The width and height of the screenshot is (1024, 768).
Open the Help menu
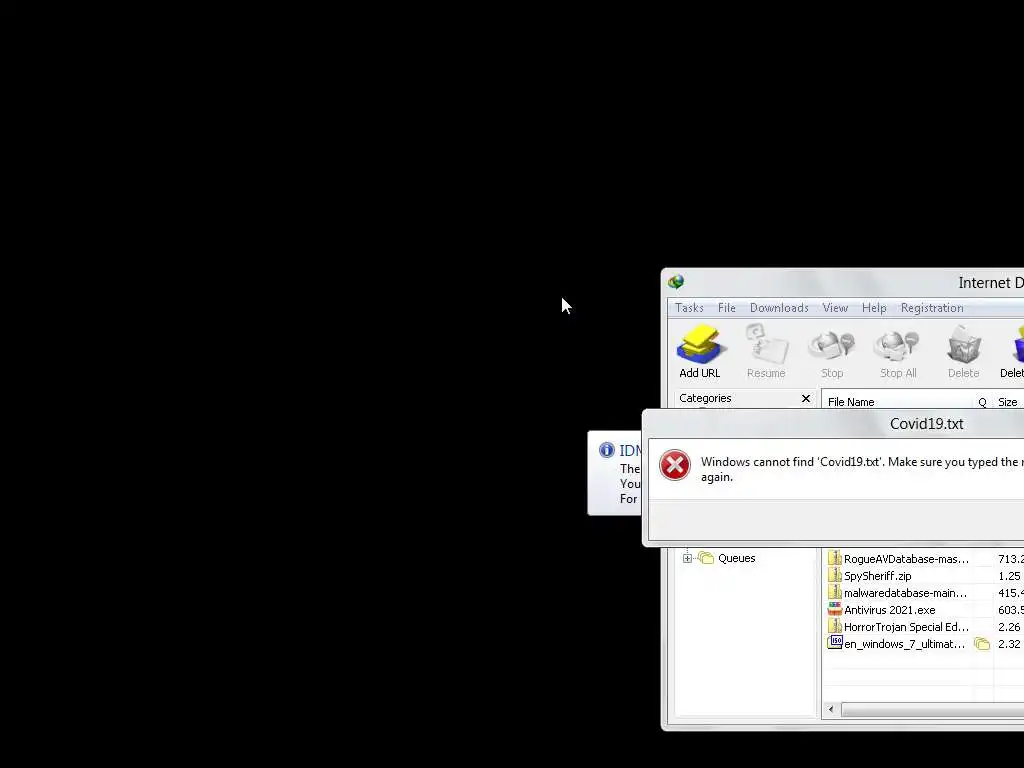coord(874,308)
